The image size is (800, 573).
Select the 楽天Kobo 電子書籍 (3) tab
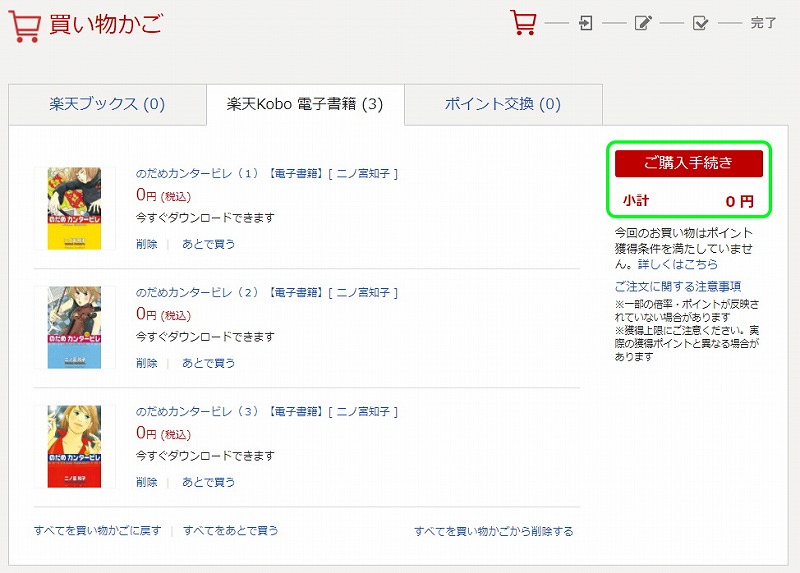click(305, 104)
